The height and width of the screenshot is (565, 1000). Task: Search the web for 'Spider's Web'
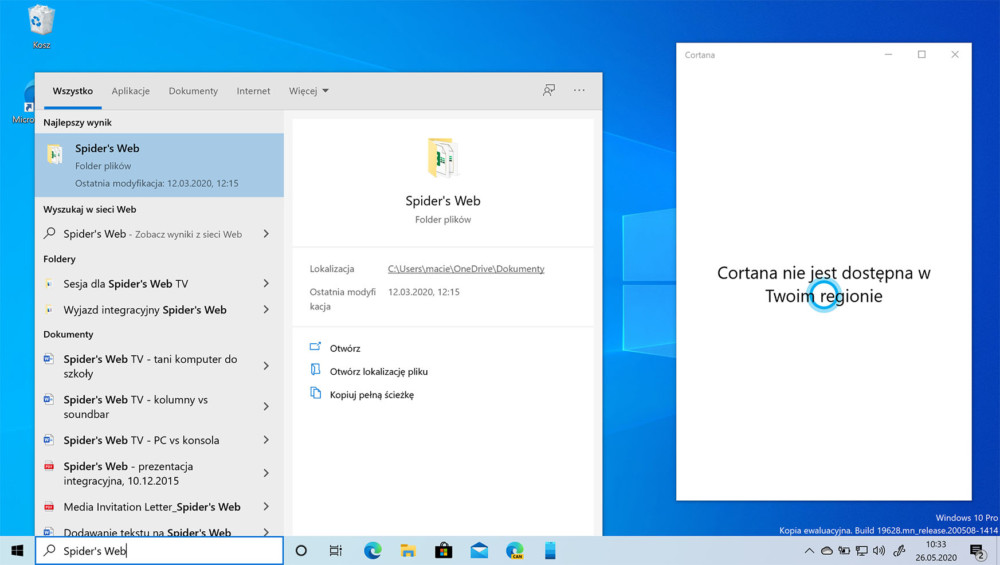click(x=146, y=234)
